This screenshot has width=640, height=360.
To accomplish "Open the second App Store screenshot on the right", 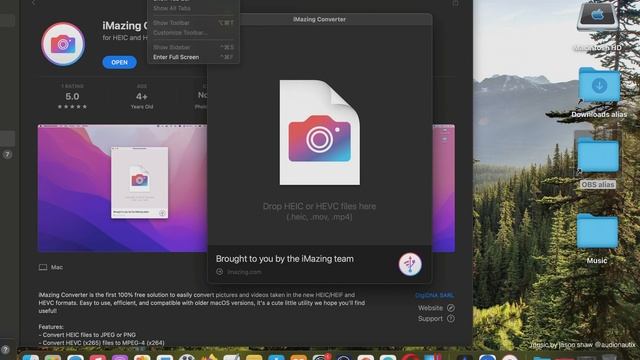I will pyautogui.click(x=444, y=188).
